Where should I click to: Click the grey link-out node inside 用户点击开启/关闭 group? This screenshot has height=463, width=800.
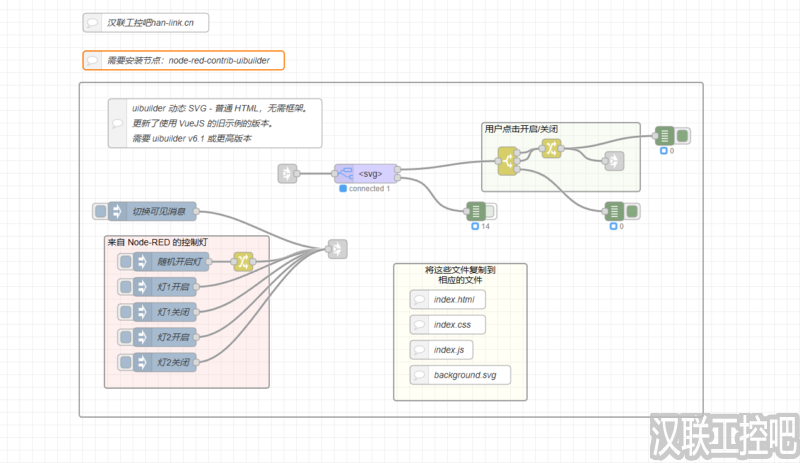[x=614, y=160]
